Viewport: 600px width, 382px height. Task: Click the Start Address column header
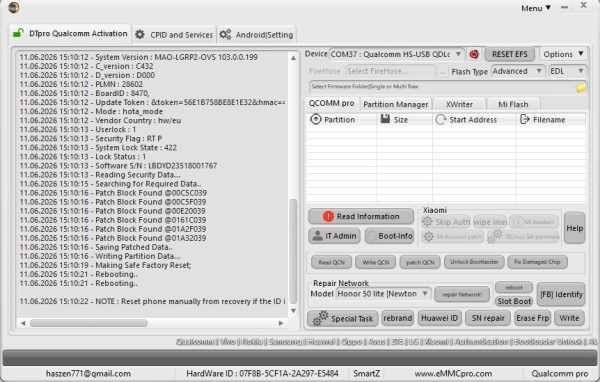(x=474, y=120)
